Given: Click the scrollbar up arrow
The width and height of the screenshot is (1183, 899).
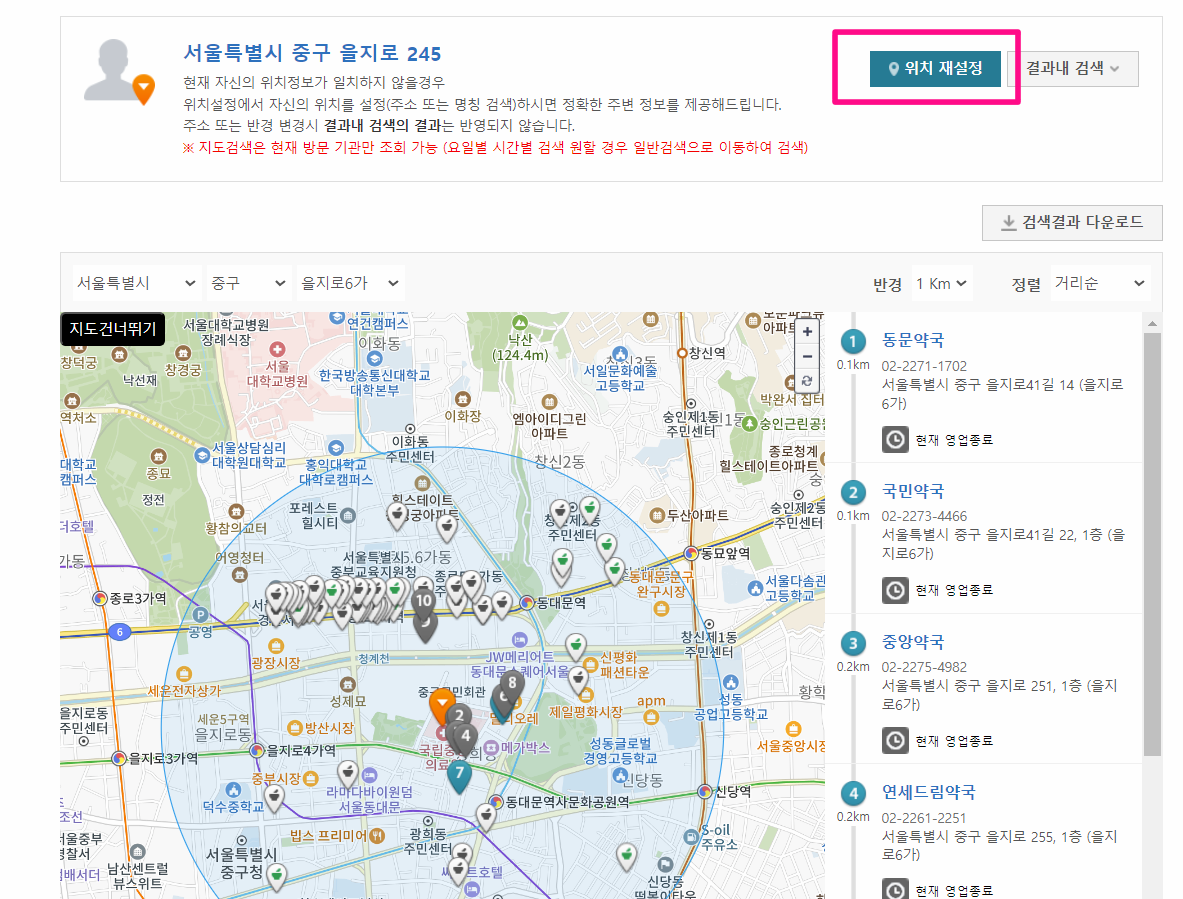Looking at the screenshot, I should point(1152,324).
